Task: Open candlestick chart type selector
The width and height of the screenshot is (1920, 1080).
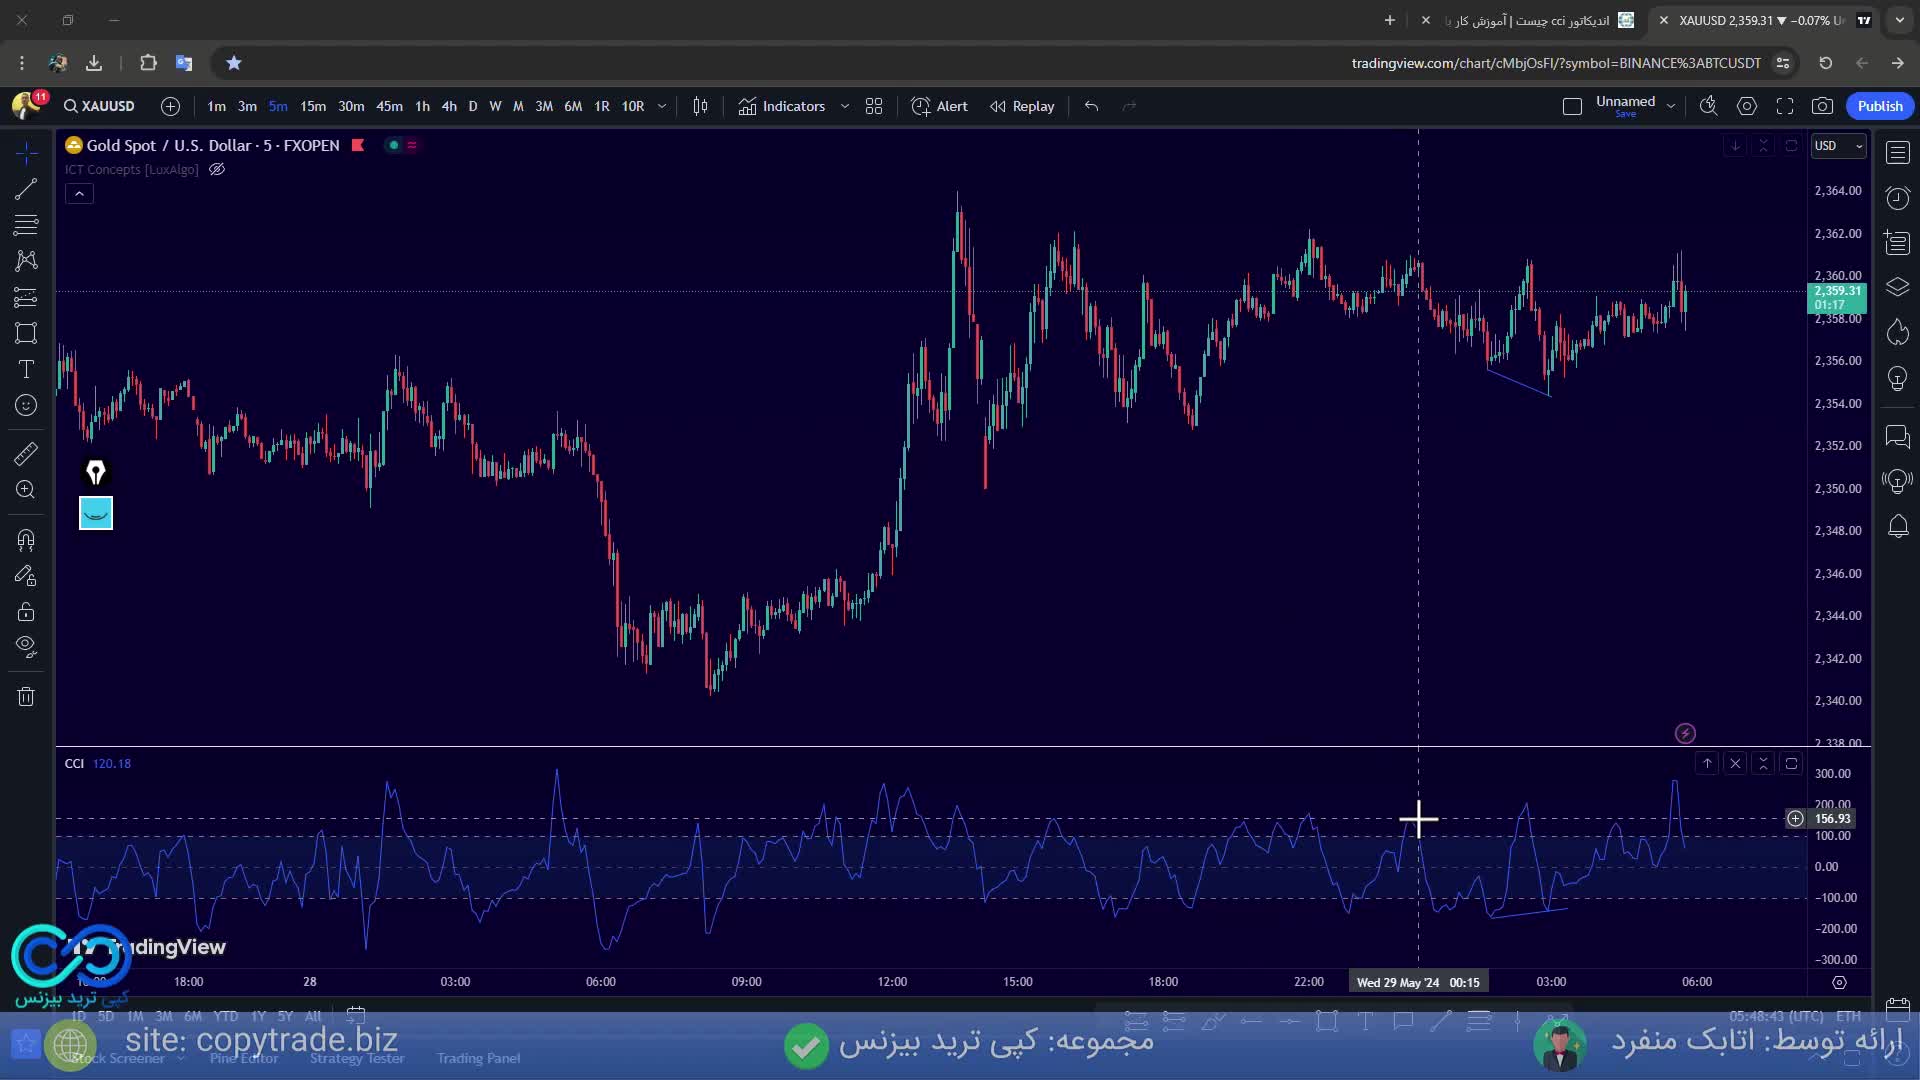Action: coord(700,106)
